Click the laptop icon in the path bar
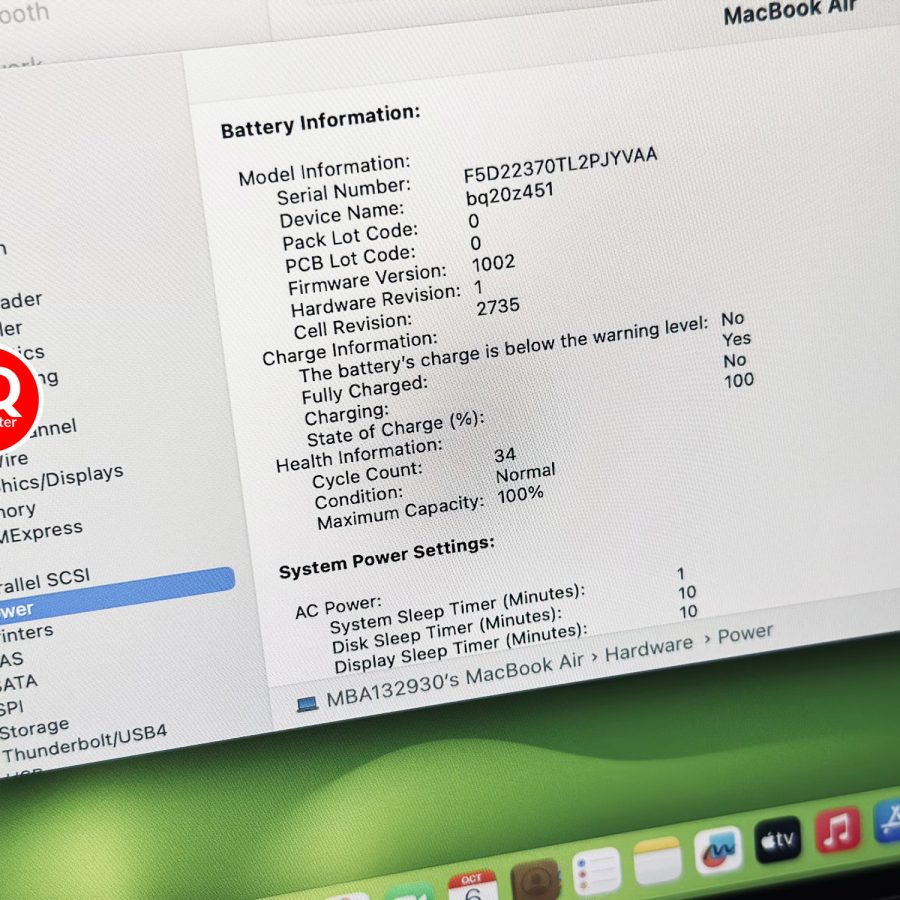900x900 pixels. (307, 704)
